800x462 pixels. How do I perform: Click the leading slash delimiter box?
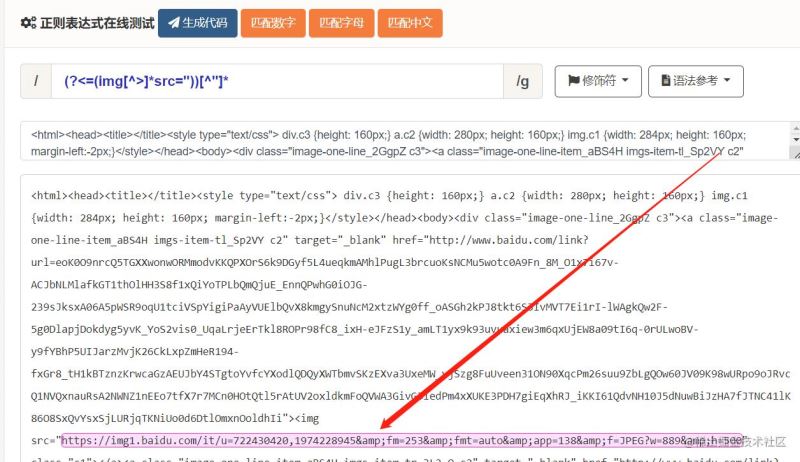(35, 81)
